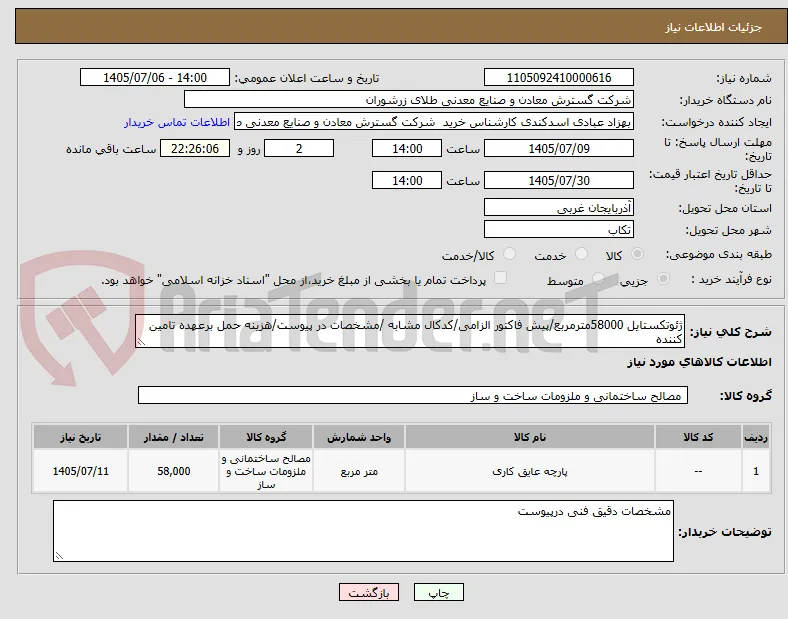
Task: Click the price validity date 1405/07/30
Action: tap(559, 180)
